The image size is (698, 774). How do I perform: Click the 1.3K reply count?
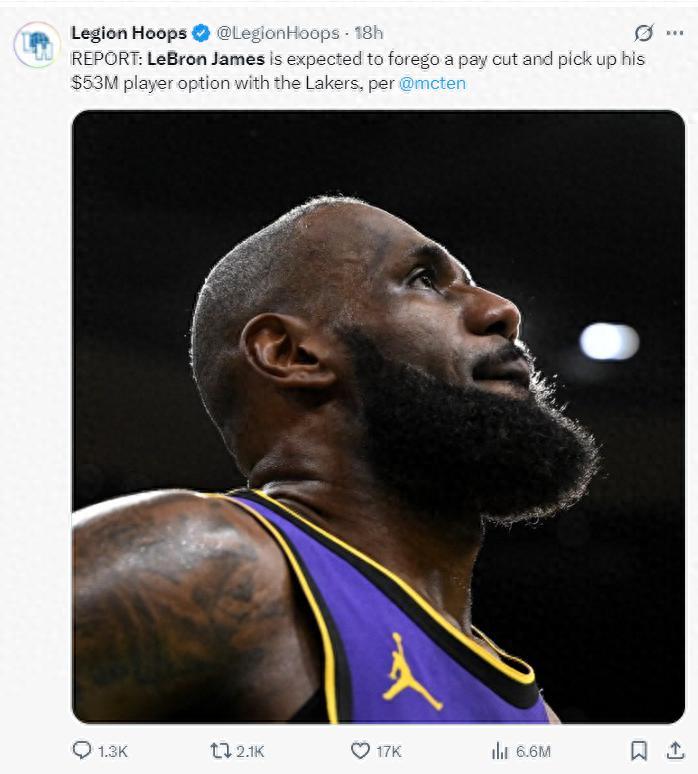point(114,751)
